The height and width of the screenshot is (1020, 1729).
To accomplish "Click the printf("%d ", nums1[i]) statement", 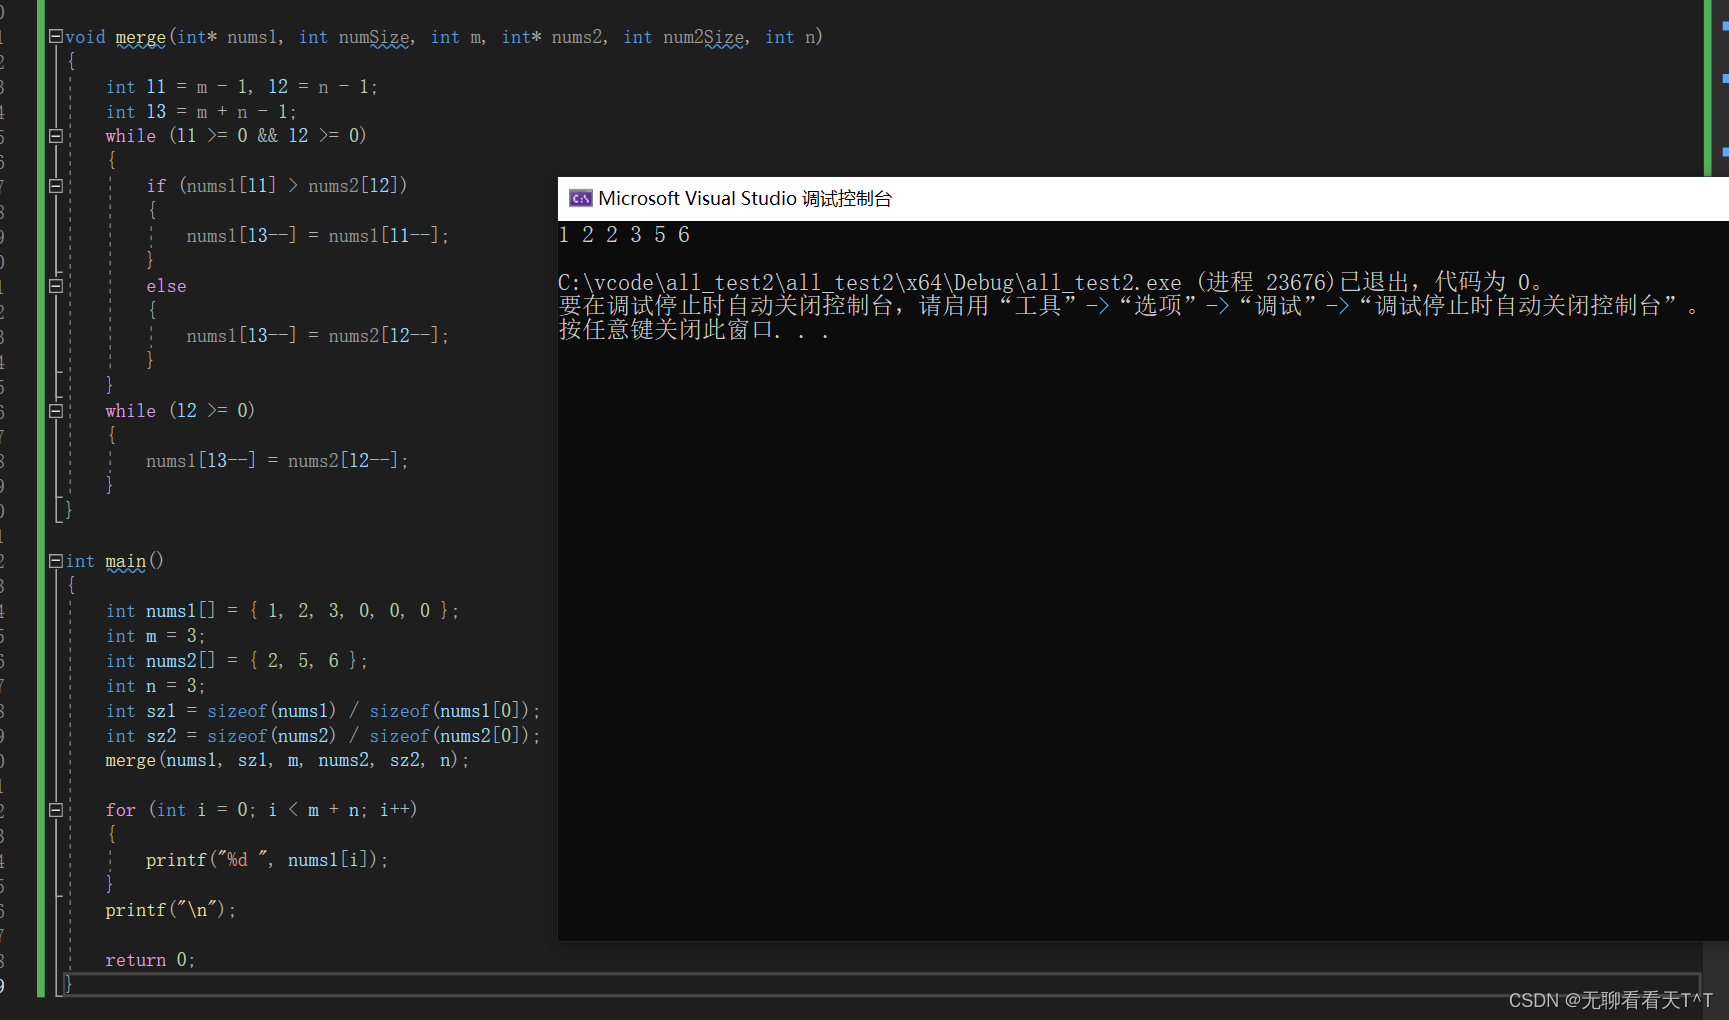I will (267, 860).
